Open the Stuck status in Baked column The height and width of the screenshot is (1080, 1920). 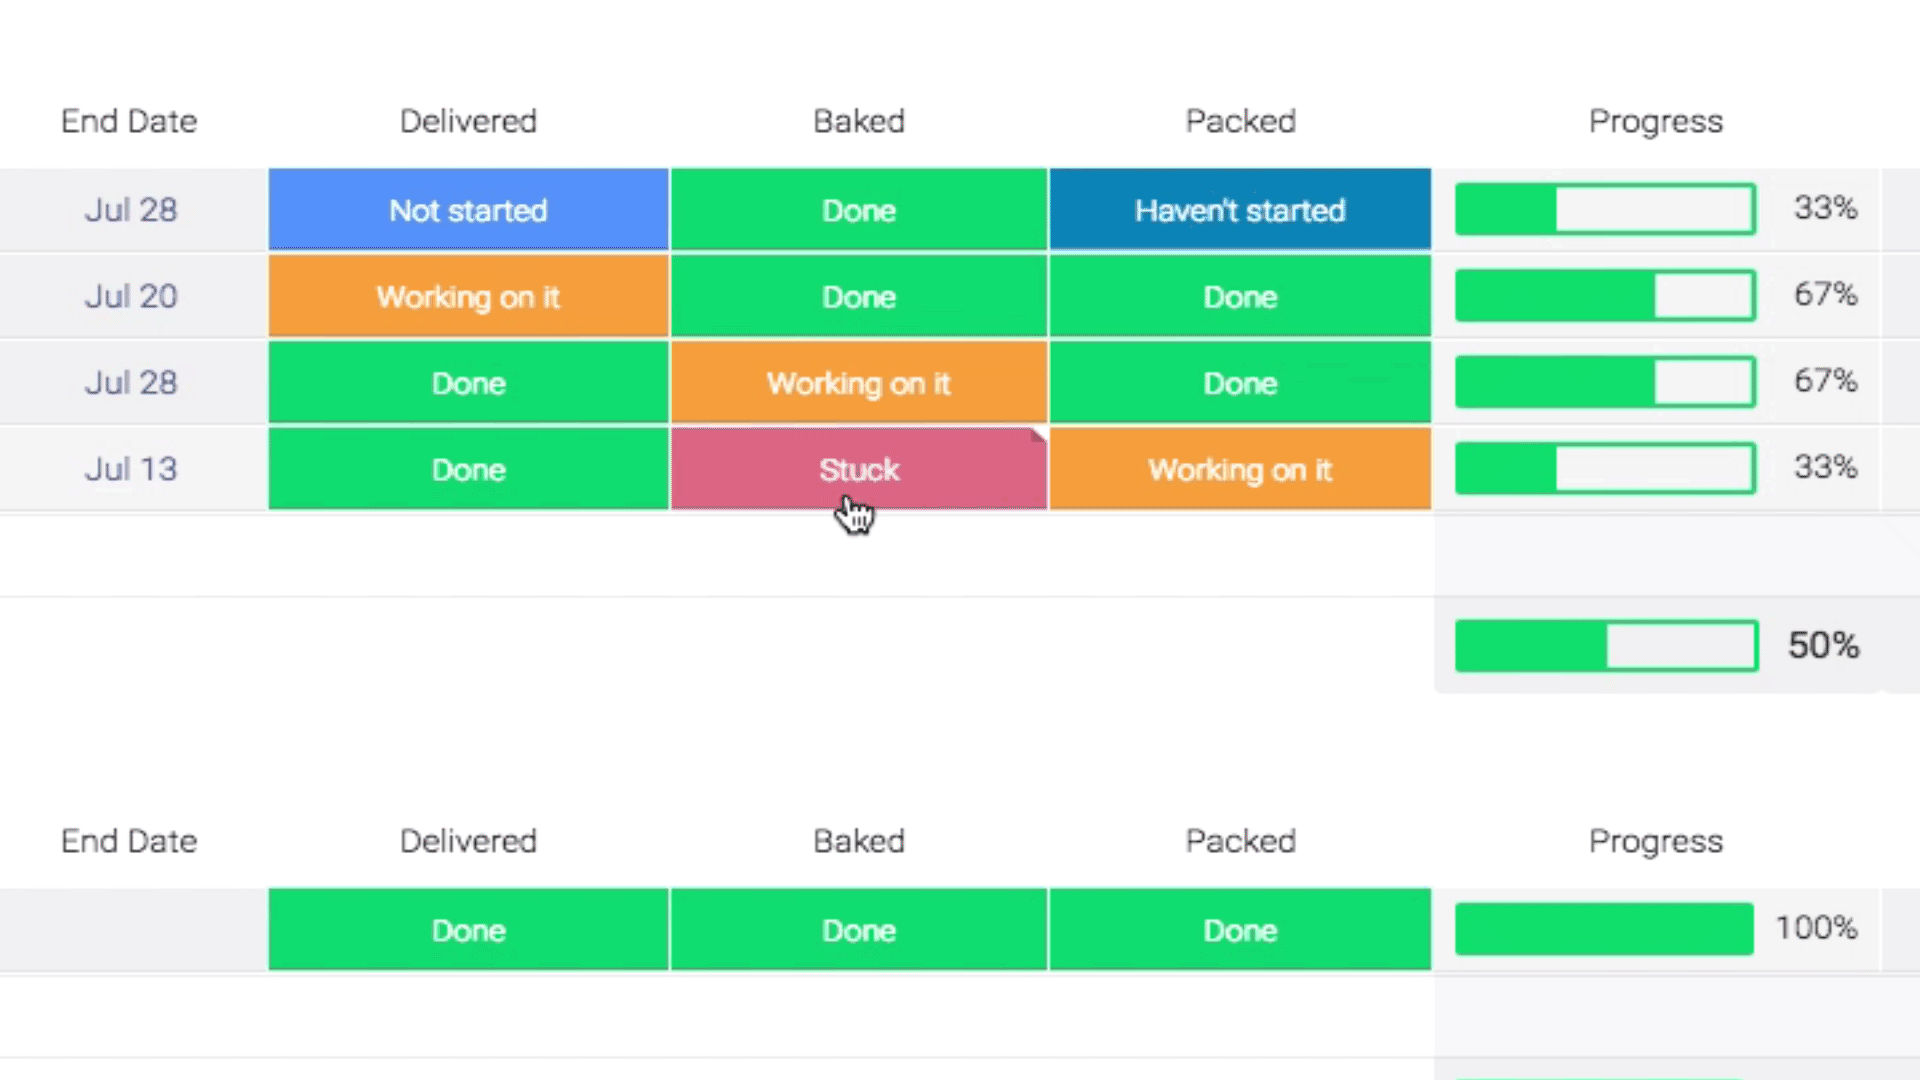point(859,469)
